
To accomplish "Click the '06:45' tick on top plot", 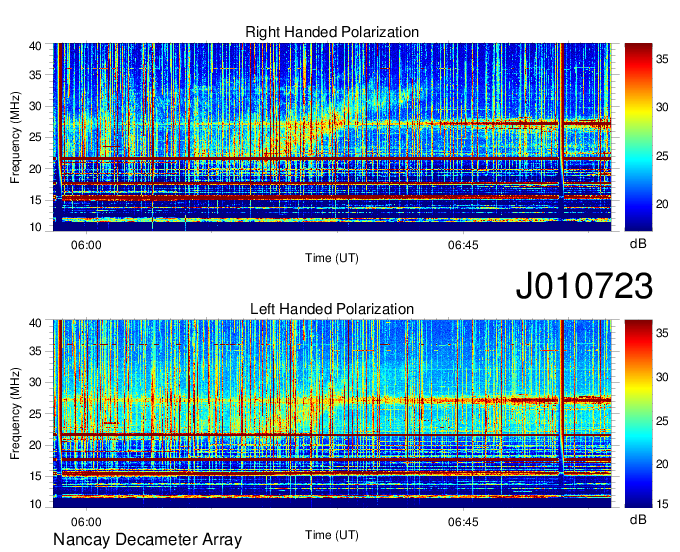I will tap(463, 245).
